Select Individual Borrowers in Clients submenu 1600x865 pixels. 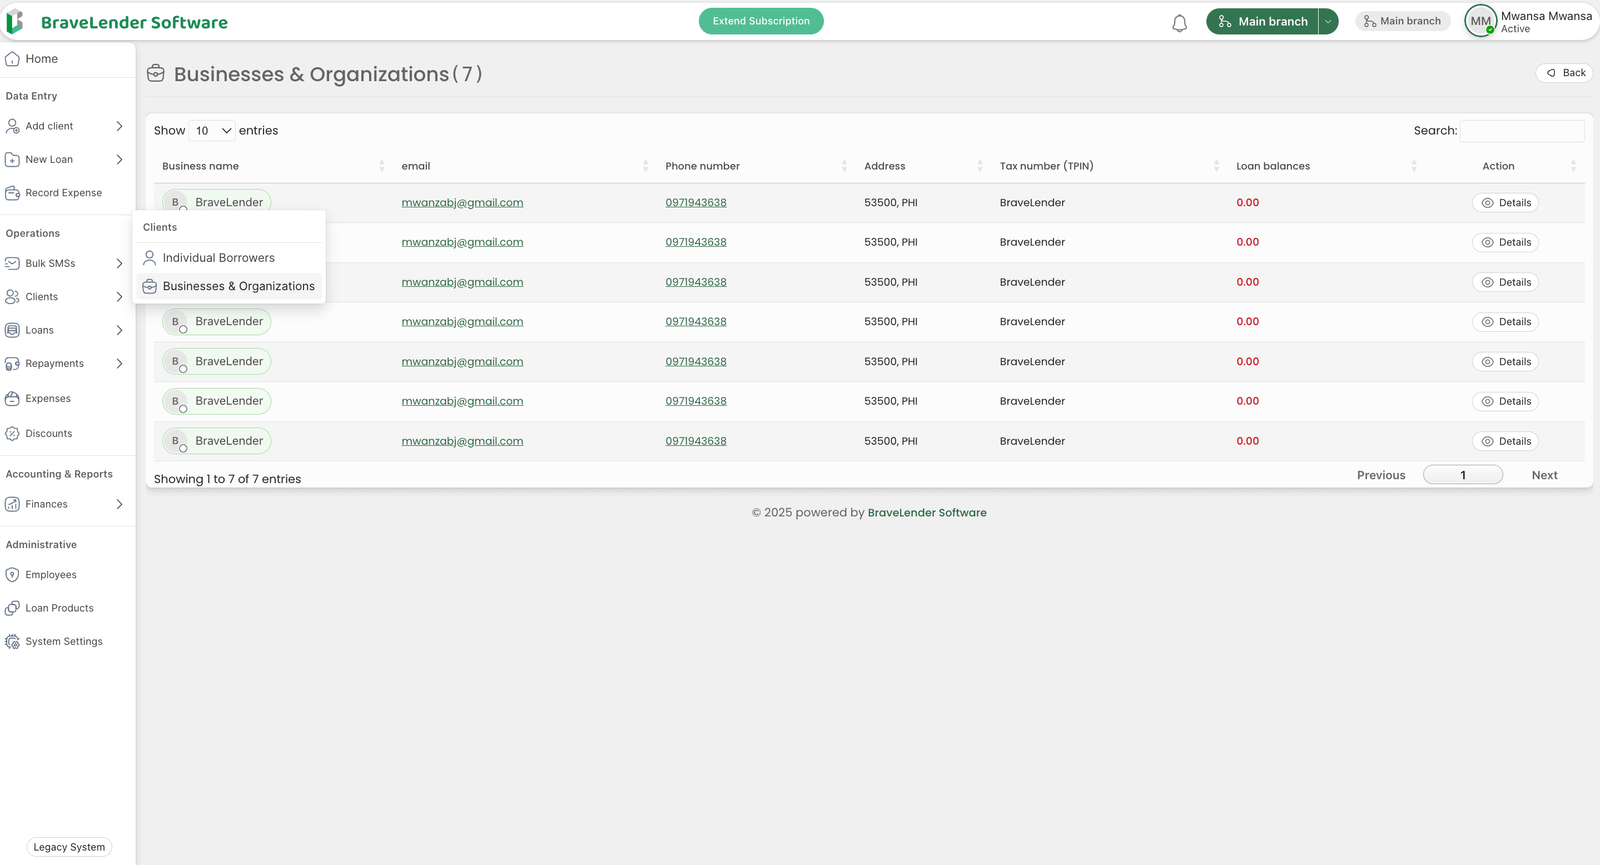pos(229,258)
